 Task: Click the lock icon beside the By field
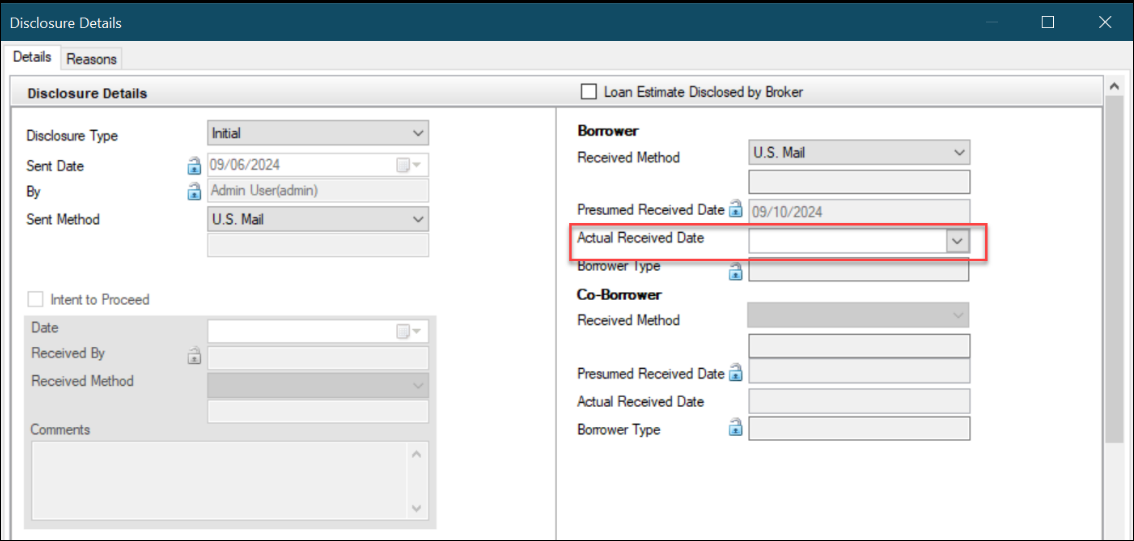194,192
